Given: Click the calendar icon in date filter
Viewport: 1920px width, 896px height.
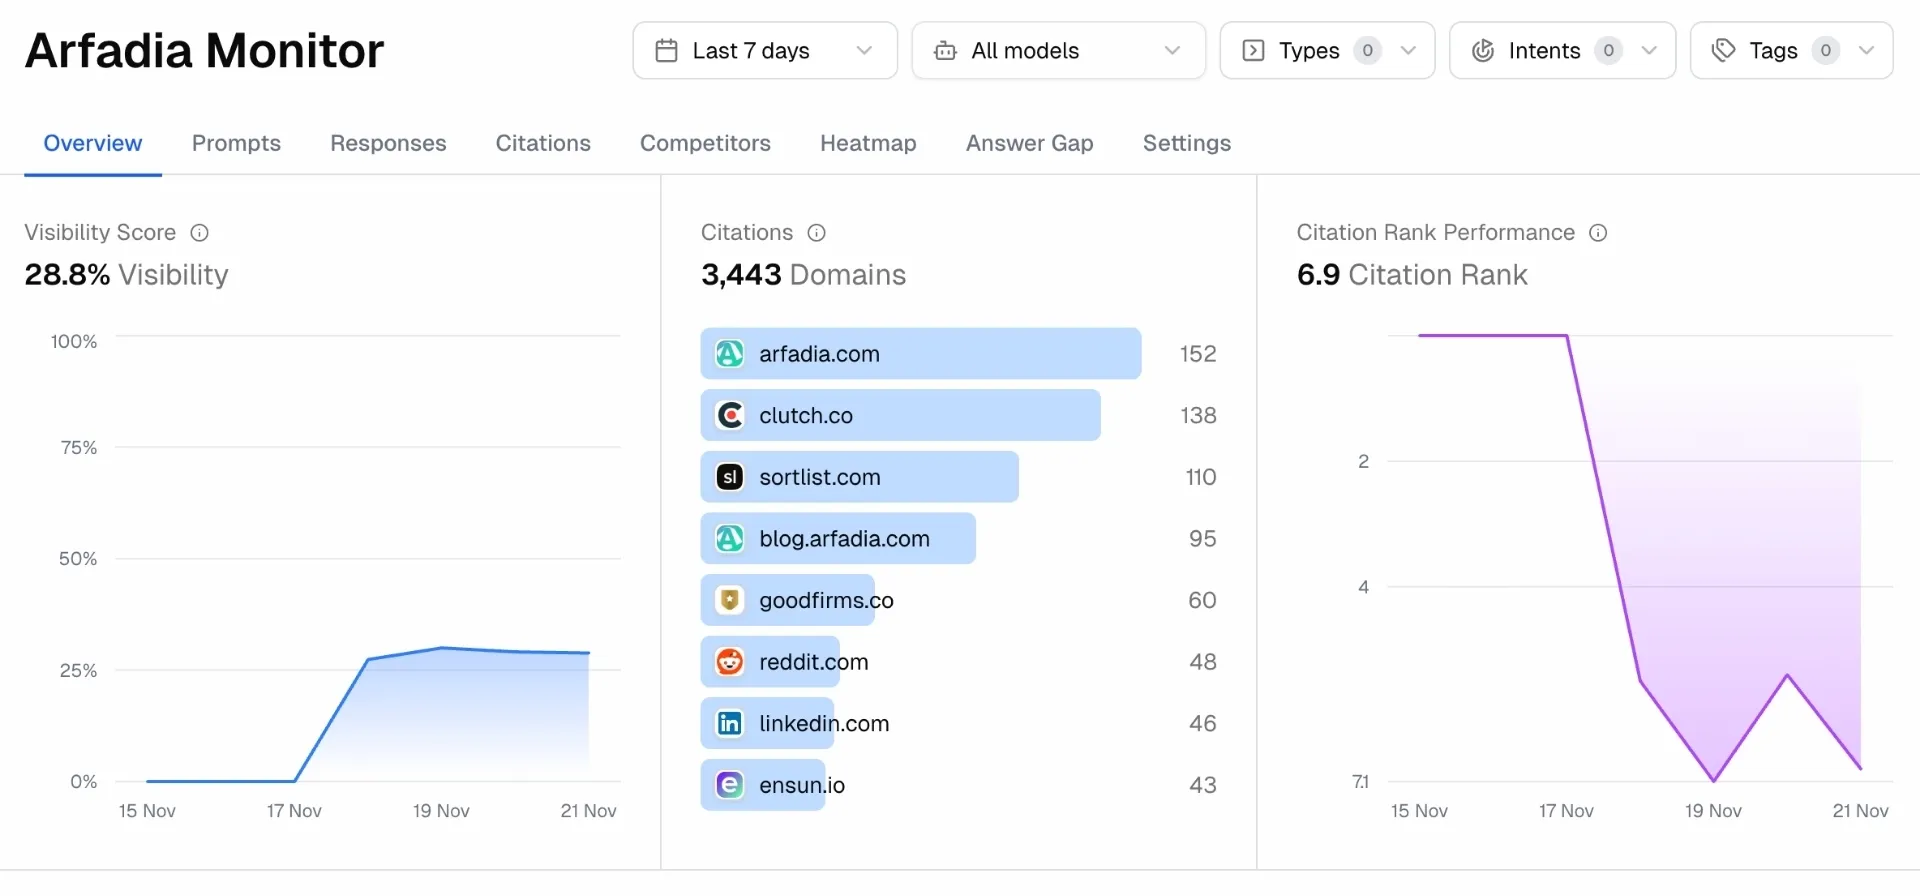Looking at the screenshot, I should pyautogui.click(x=666, y=50).
